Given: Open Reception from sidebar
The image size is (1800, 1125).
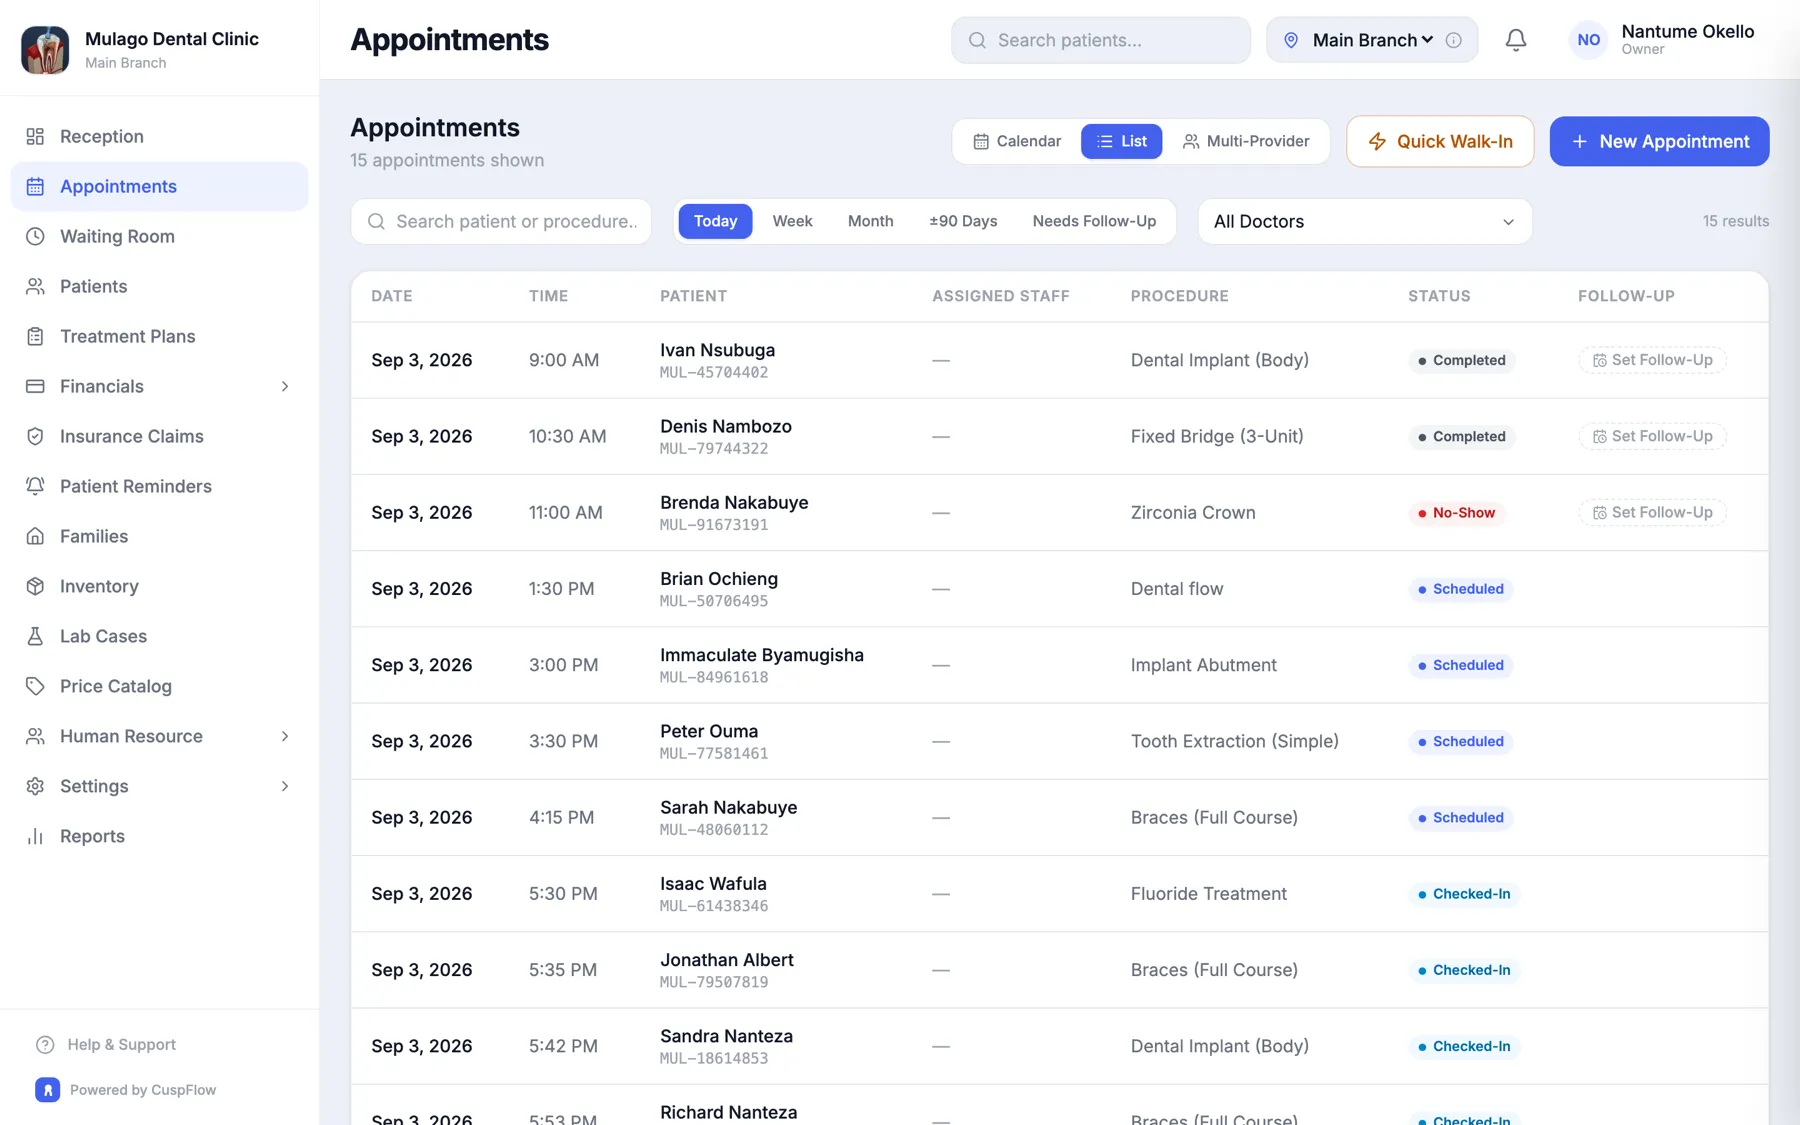Looking at the screenshot, I should tap(160, 136).
